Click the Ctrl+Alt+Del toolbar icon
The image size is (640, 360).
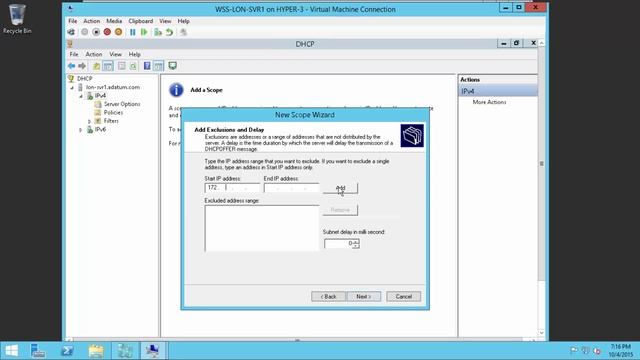pos(71,32)
